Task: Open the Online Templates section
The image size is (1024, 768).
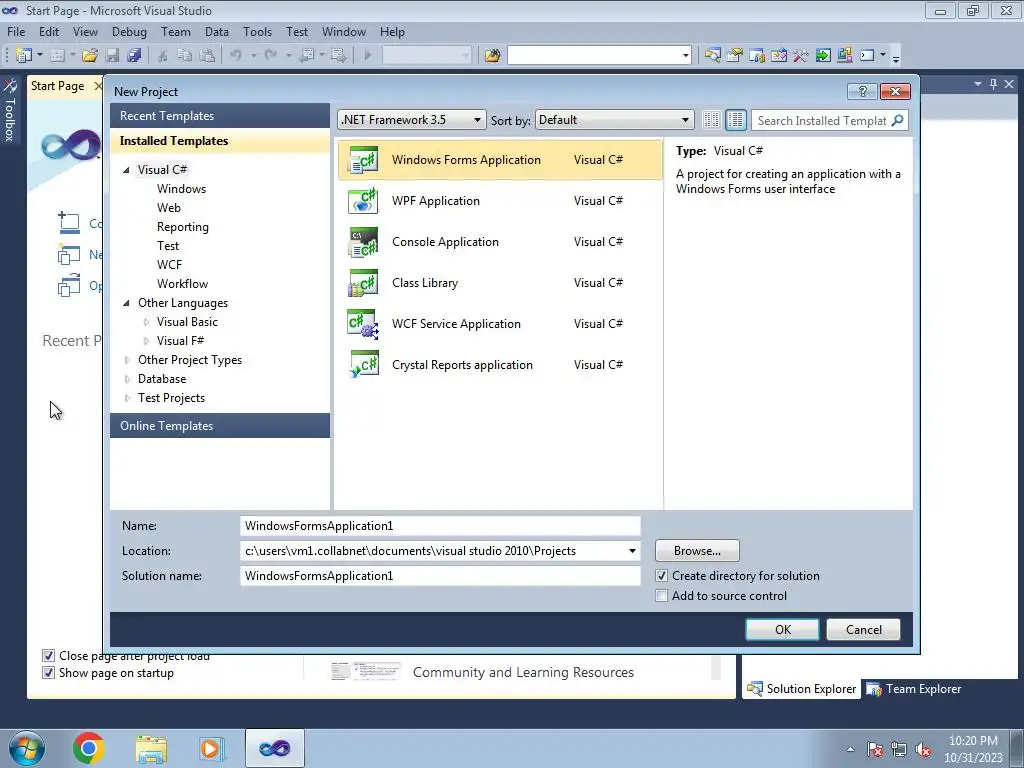Action: click(x=220, y=426)
